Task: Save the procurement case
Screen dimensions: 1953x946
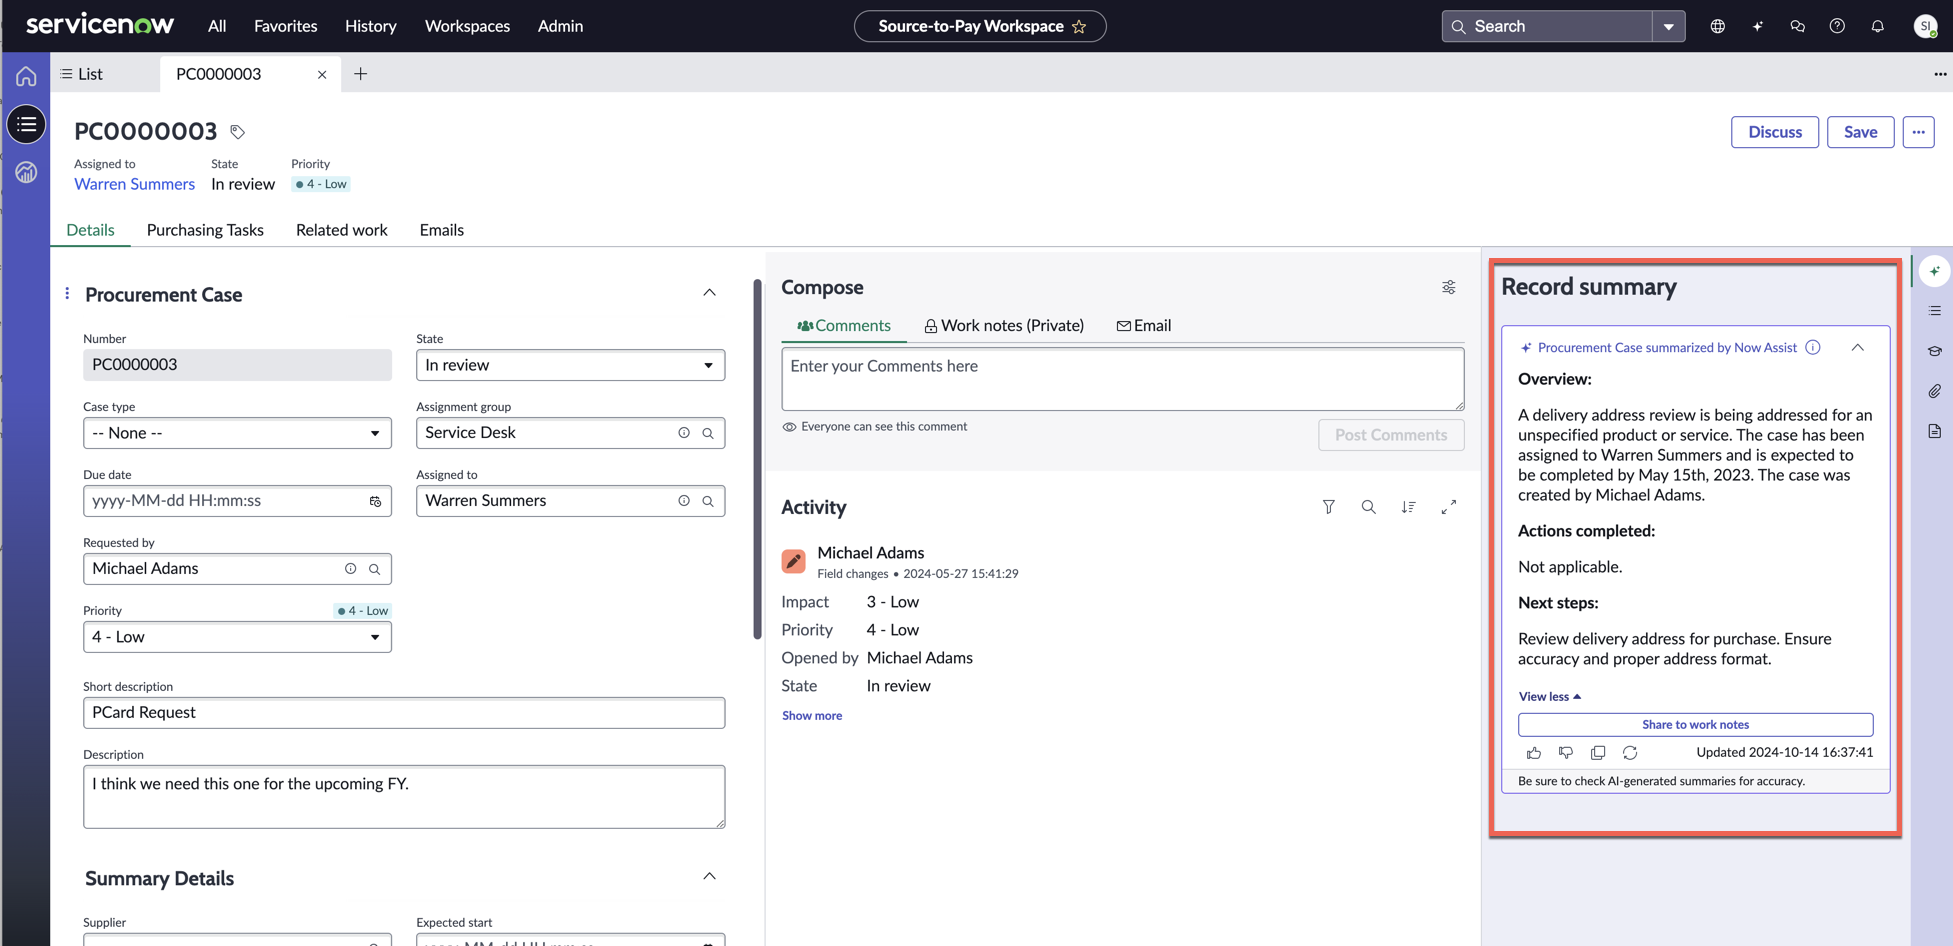Action: pyautogui.click(x=1860, y=132)
